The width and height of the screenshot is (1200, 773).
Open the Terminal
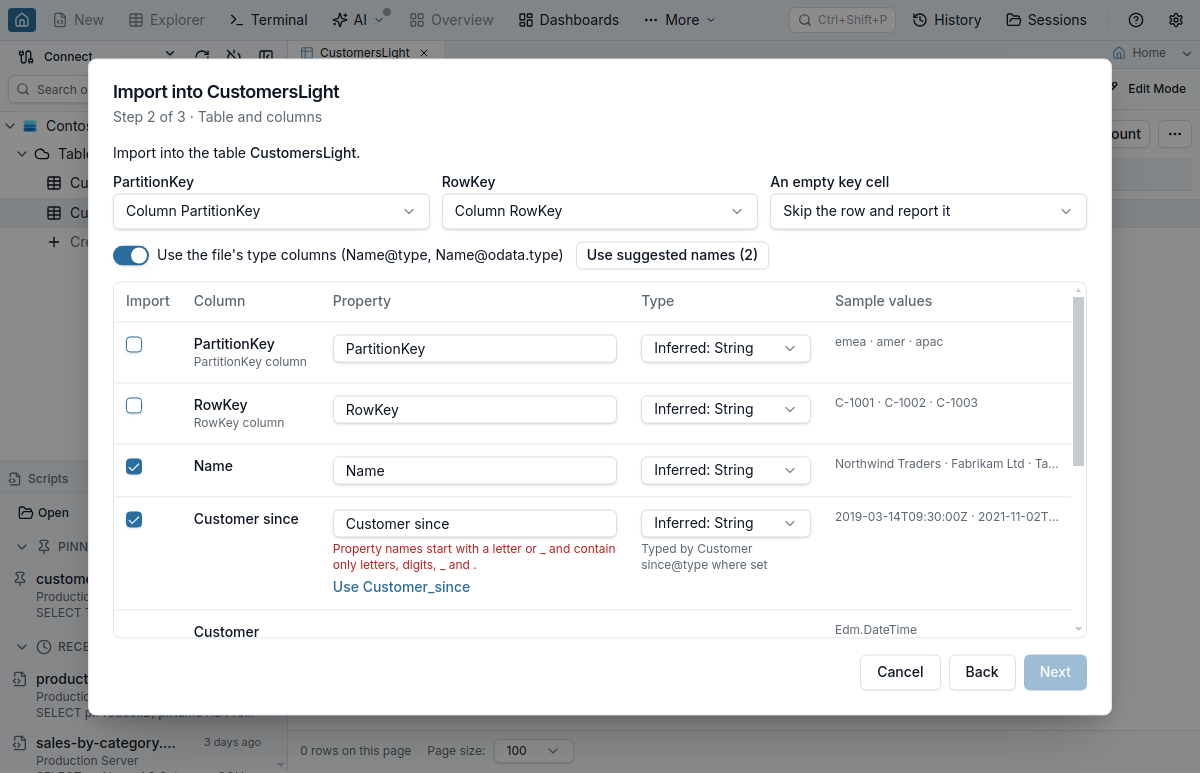[269, 20]
